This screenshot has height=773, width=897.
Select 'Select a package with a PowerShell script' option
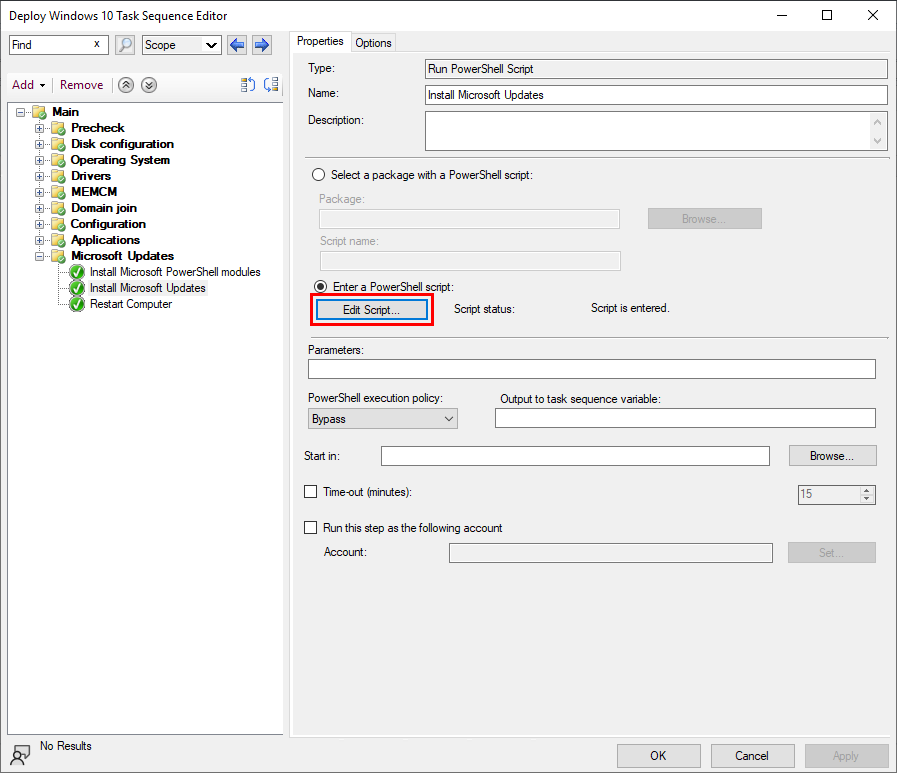click(x=319, y=175)
